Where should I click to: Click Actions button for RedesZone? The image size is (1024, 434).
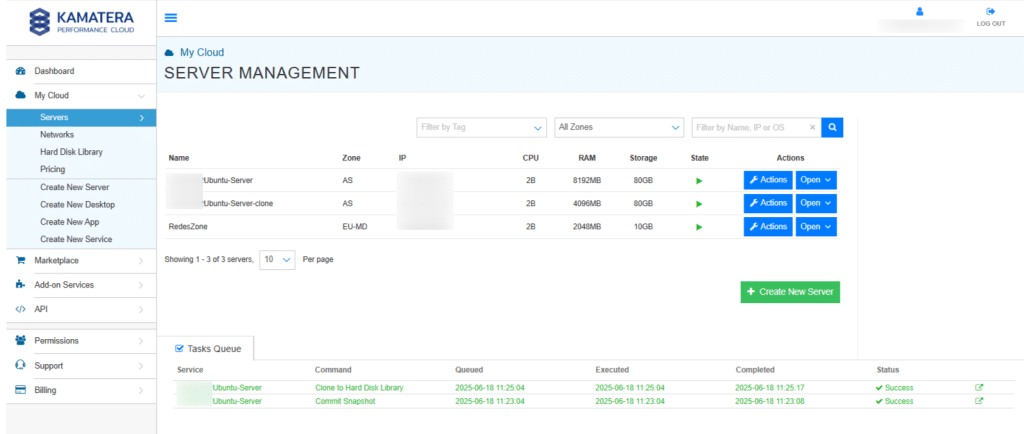(x=768, y=227)
